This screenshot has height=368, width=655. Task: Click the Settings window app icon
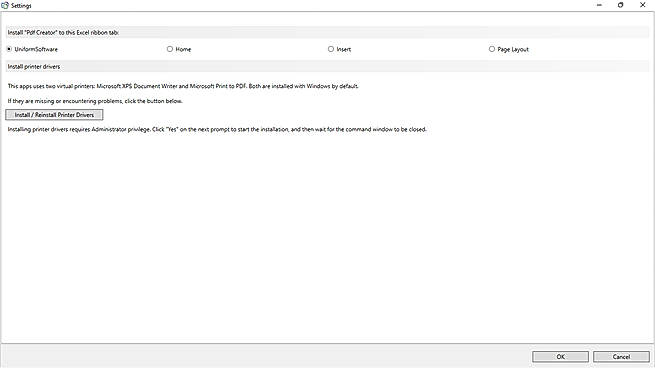point(5,5)
